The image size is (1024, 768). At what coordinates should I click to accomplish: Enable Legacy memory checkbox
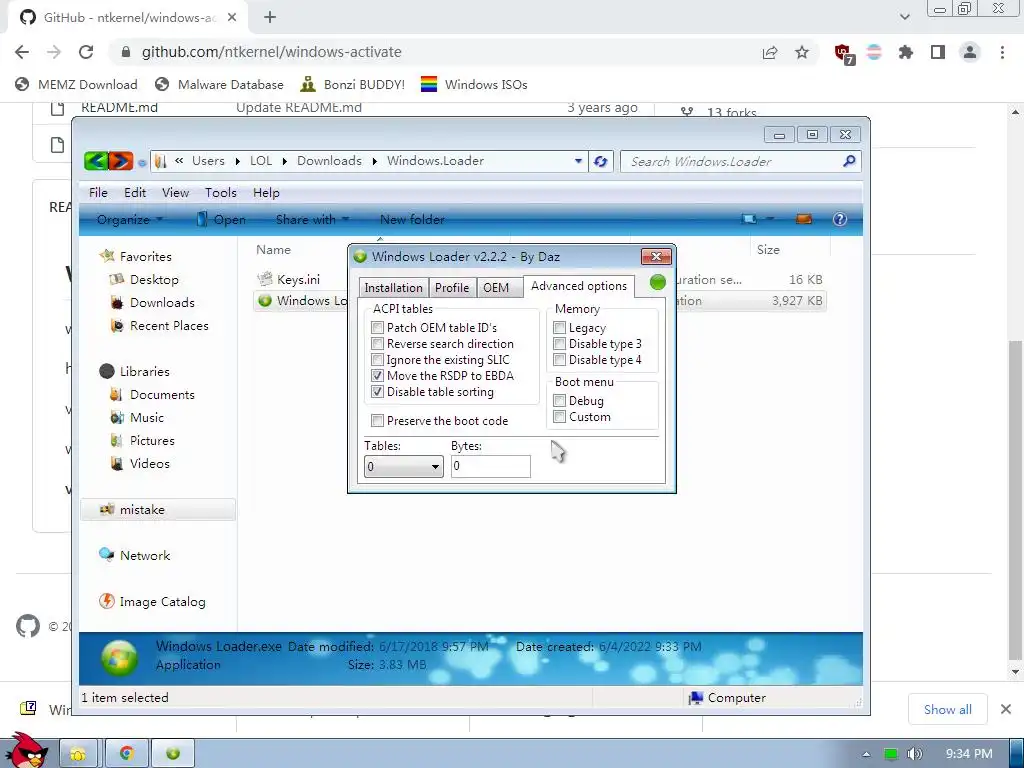559,327
